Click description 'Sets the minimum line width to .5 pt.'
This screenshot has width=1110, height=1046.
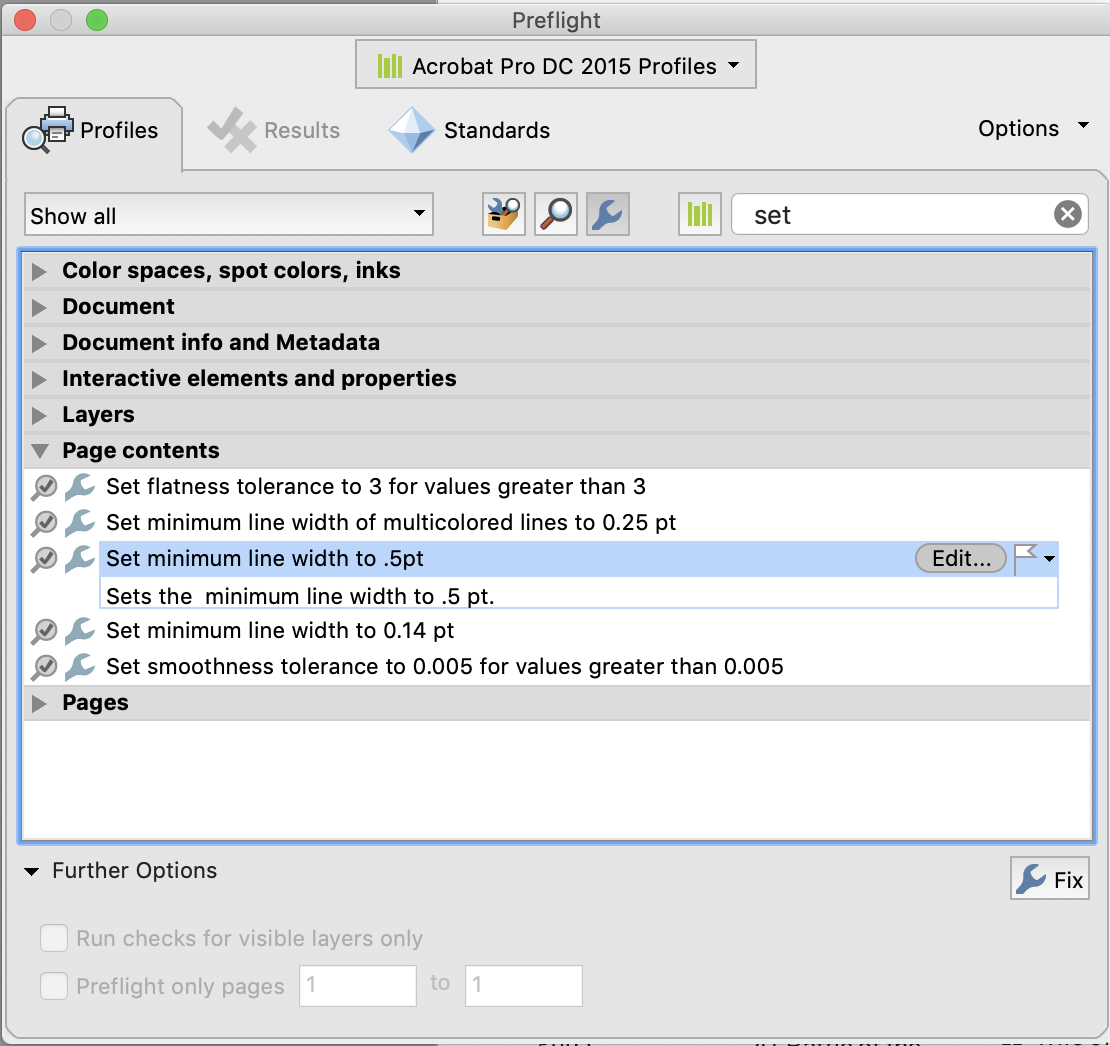click(x=300, y=597)
